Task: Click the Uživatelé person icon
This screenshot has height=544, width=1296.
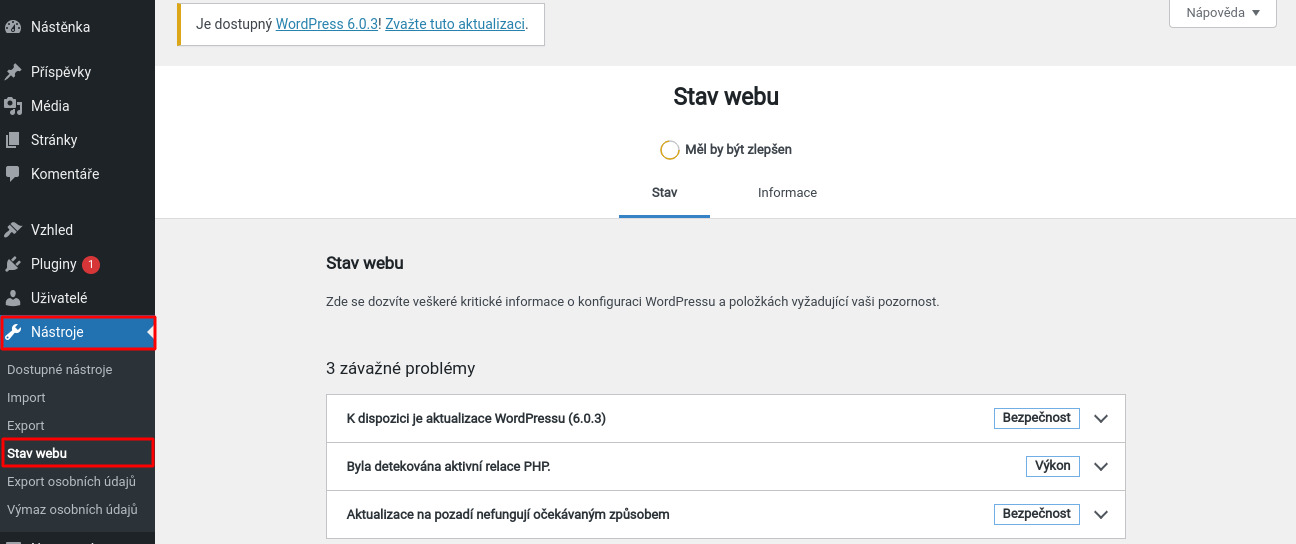Action: click(13, 298)
